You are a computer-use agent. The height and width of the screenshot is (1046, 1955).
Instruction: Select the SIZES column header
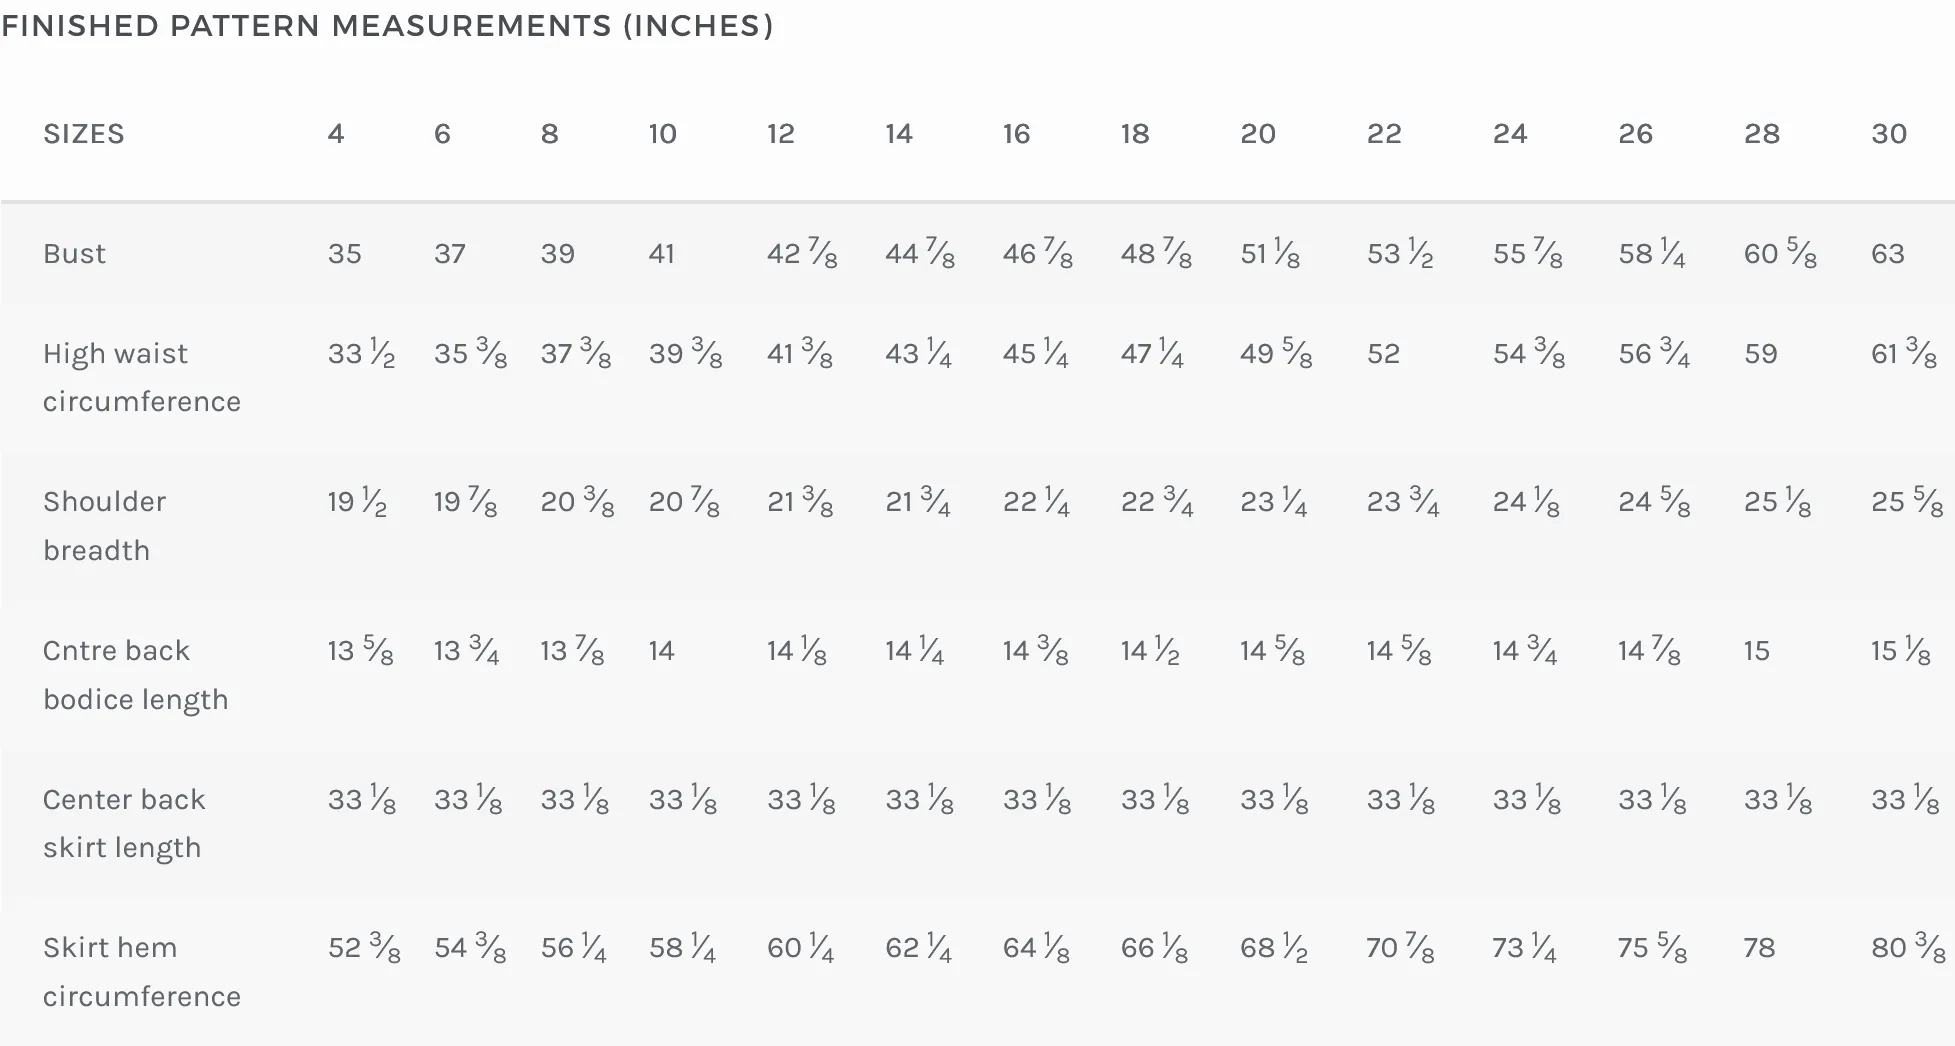[84, 134]
